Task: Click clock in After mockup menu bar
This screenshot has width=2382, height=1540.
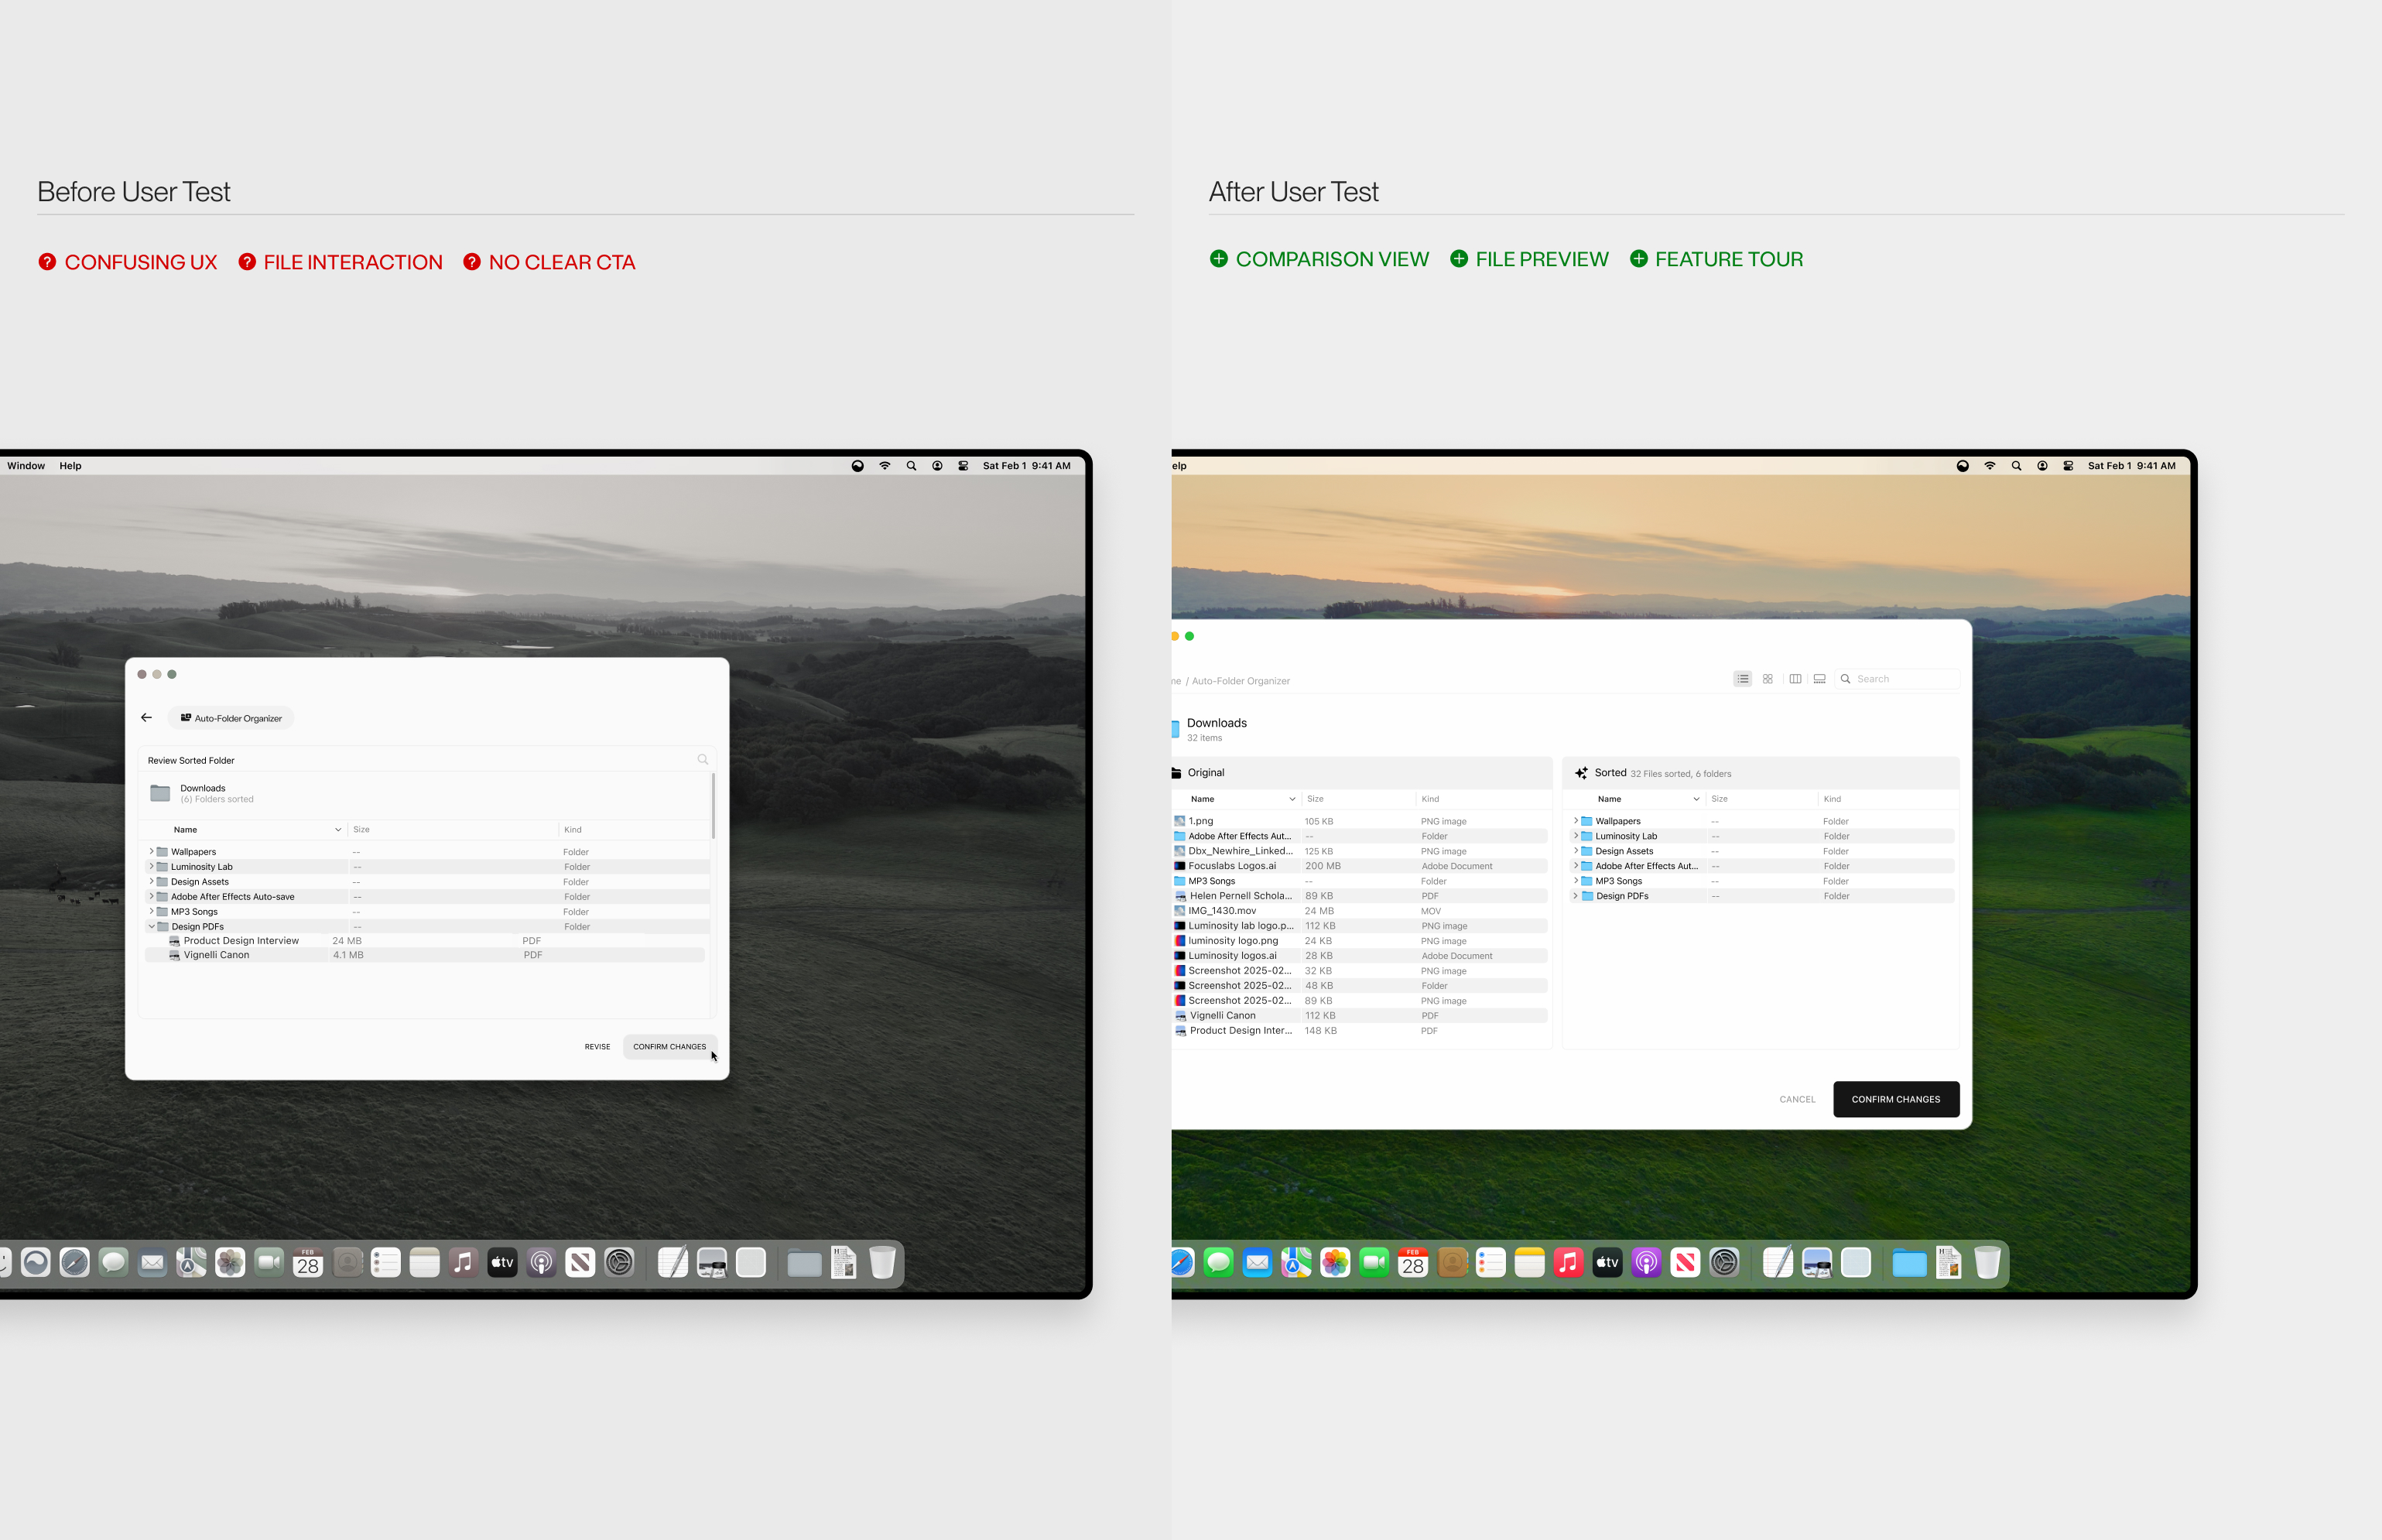Action: pos(2131,466)
